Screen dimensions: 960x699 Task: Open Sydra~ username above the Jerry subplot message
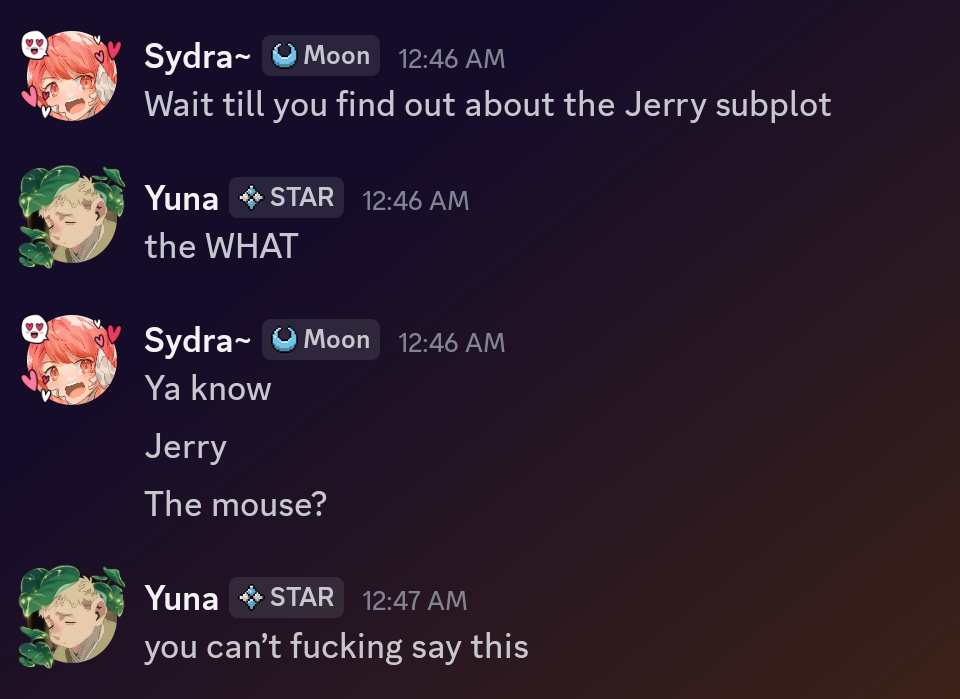point(197,57)
